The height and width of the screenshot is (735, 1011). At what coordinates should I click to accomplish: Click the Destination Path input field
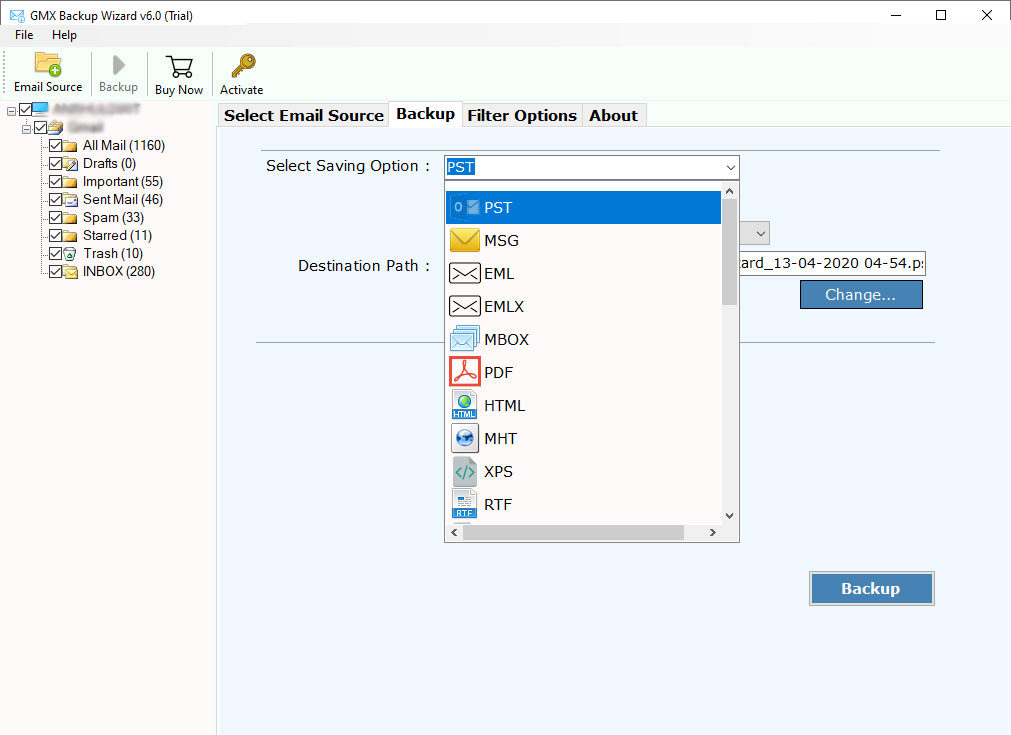(832, 263)
